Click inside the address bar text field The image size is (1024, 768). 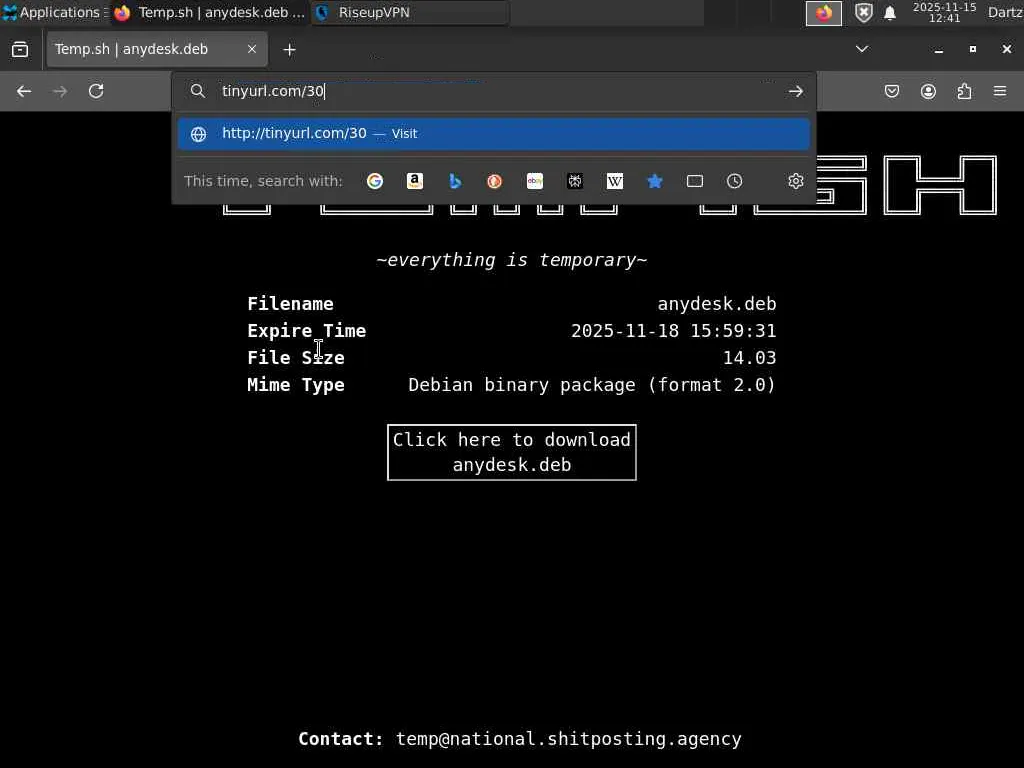point(496,91)
